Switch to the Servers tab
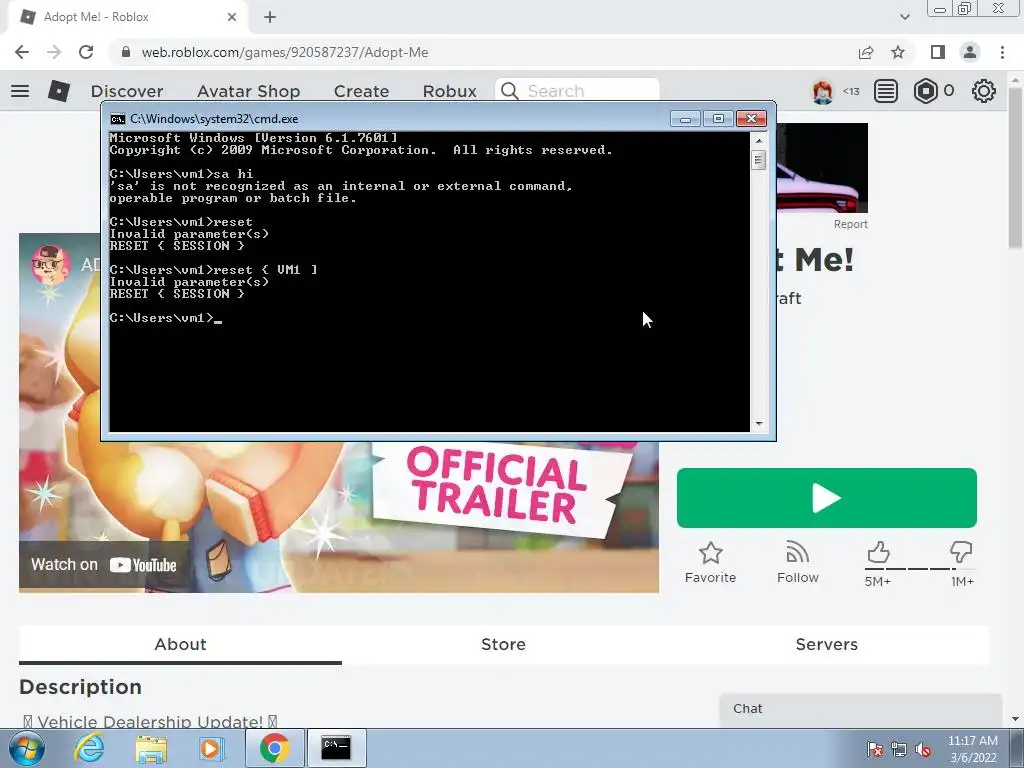The height and width of the screenshot is (768, 1024). 827,645
